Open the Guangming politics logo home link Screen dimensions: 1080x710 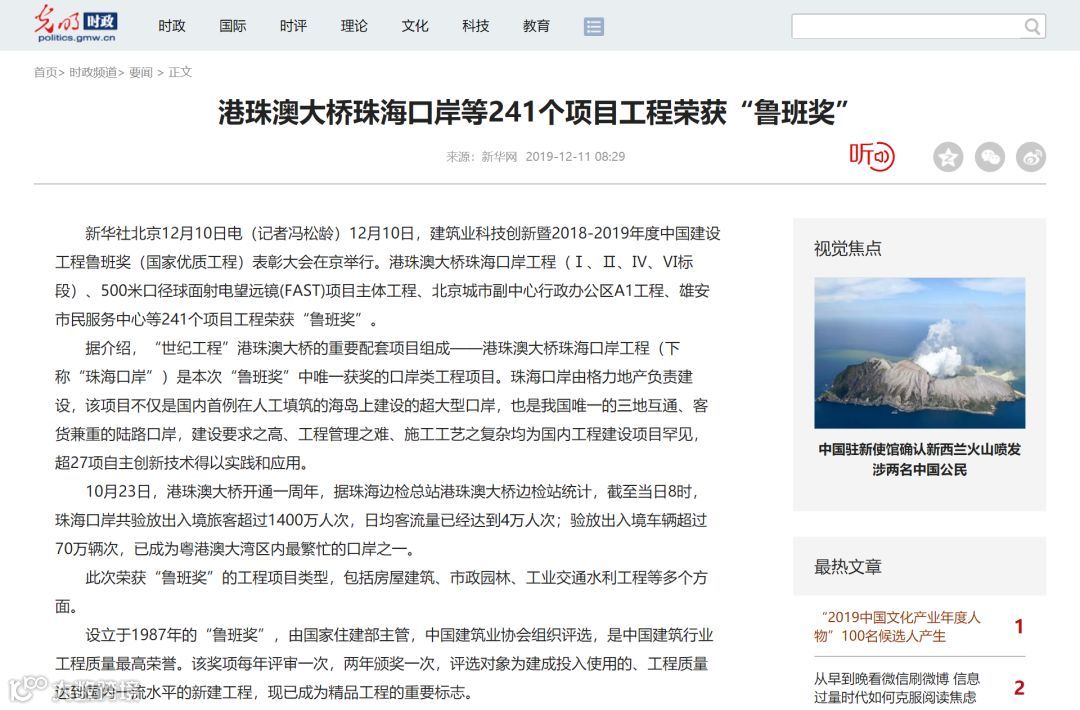pos(76,25)
